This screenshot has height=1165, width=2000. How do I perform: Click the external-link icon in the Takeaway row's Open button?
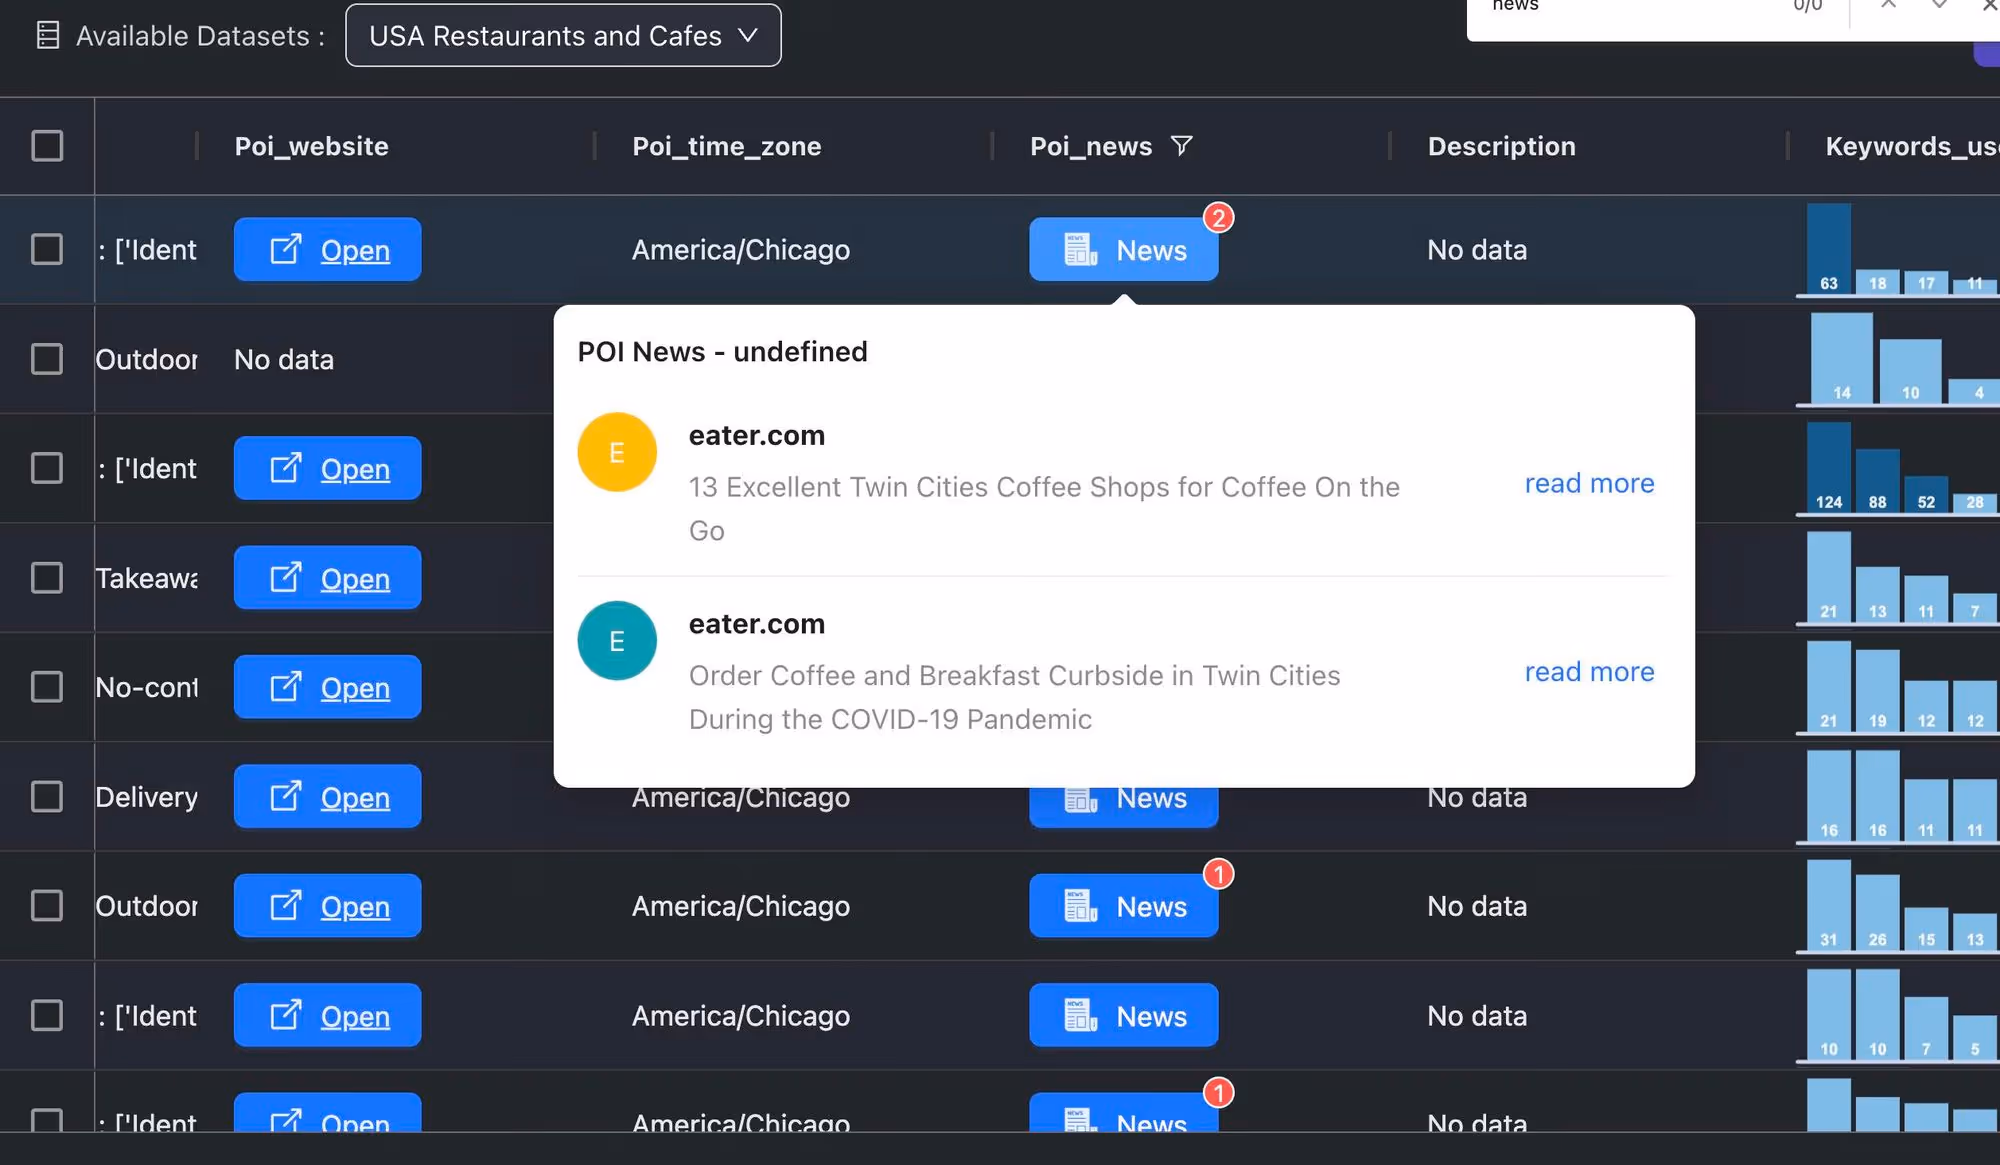pos(286,578)
